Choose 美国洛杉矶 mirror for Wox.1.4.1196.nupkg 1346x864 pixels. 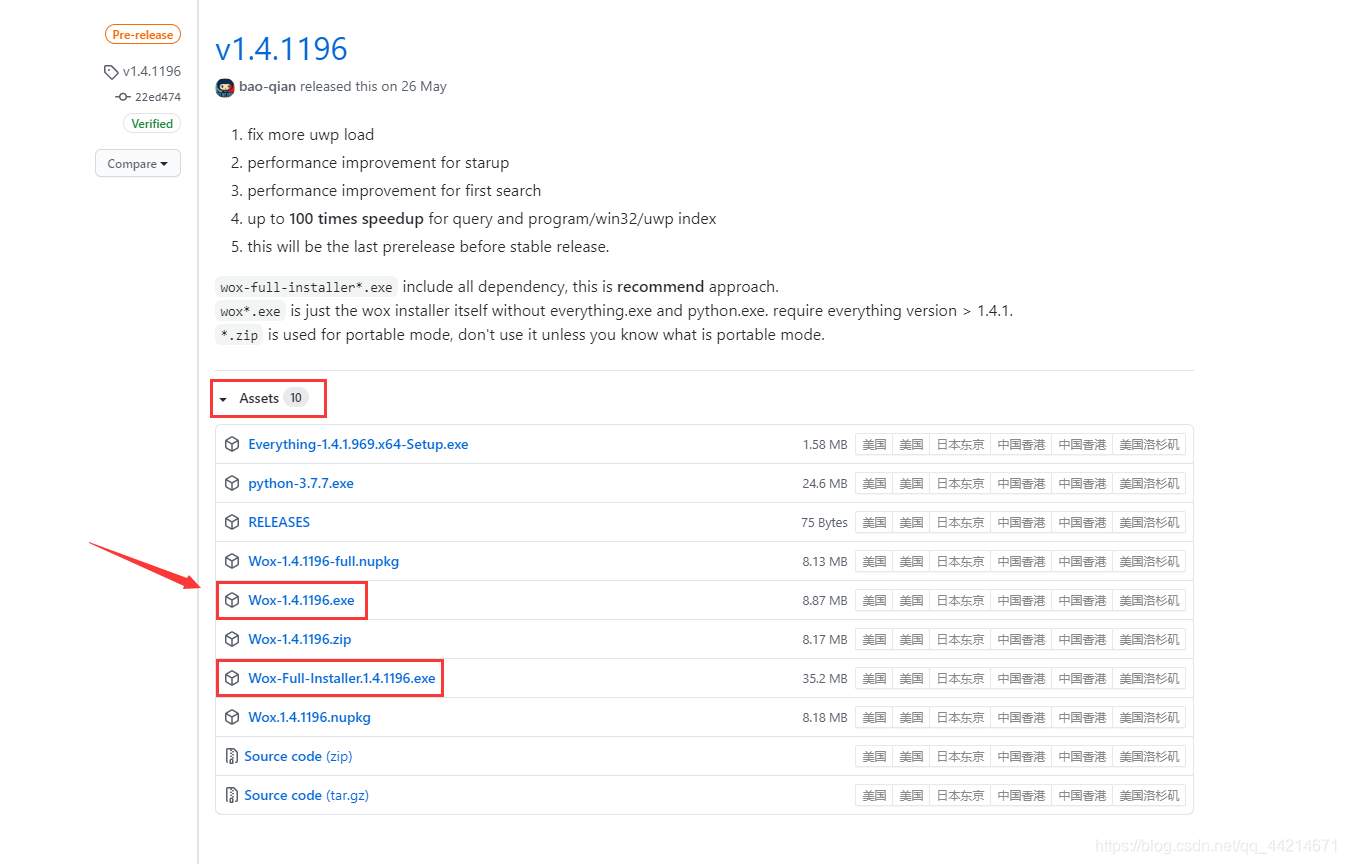(1149, 717)
